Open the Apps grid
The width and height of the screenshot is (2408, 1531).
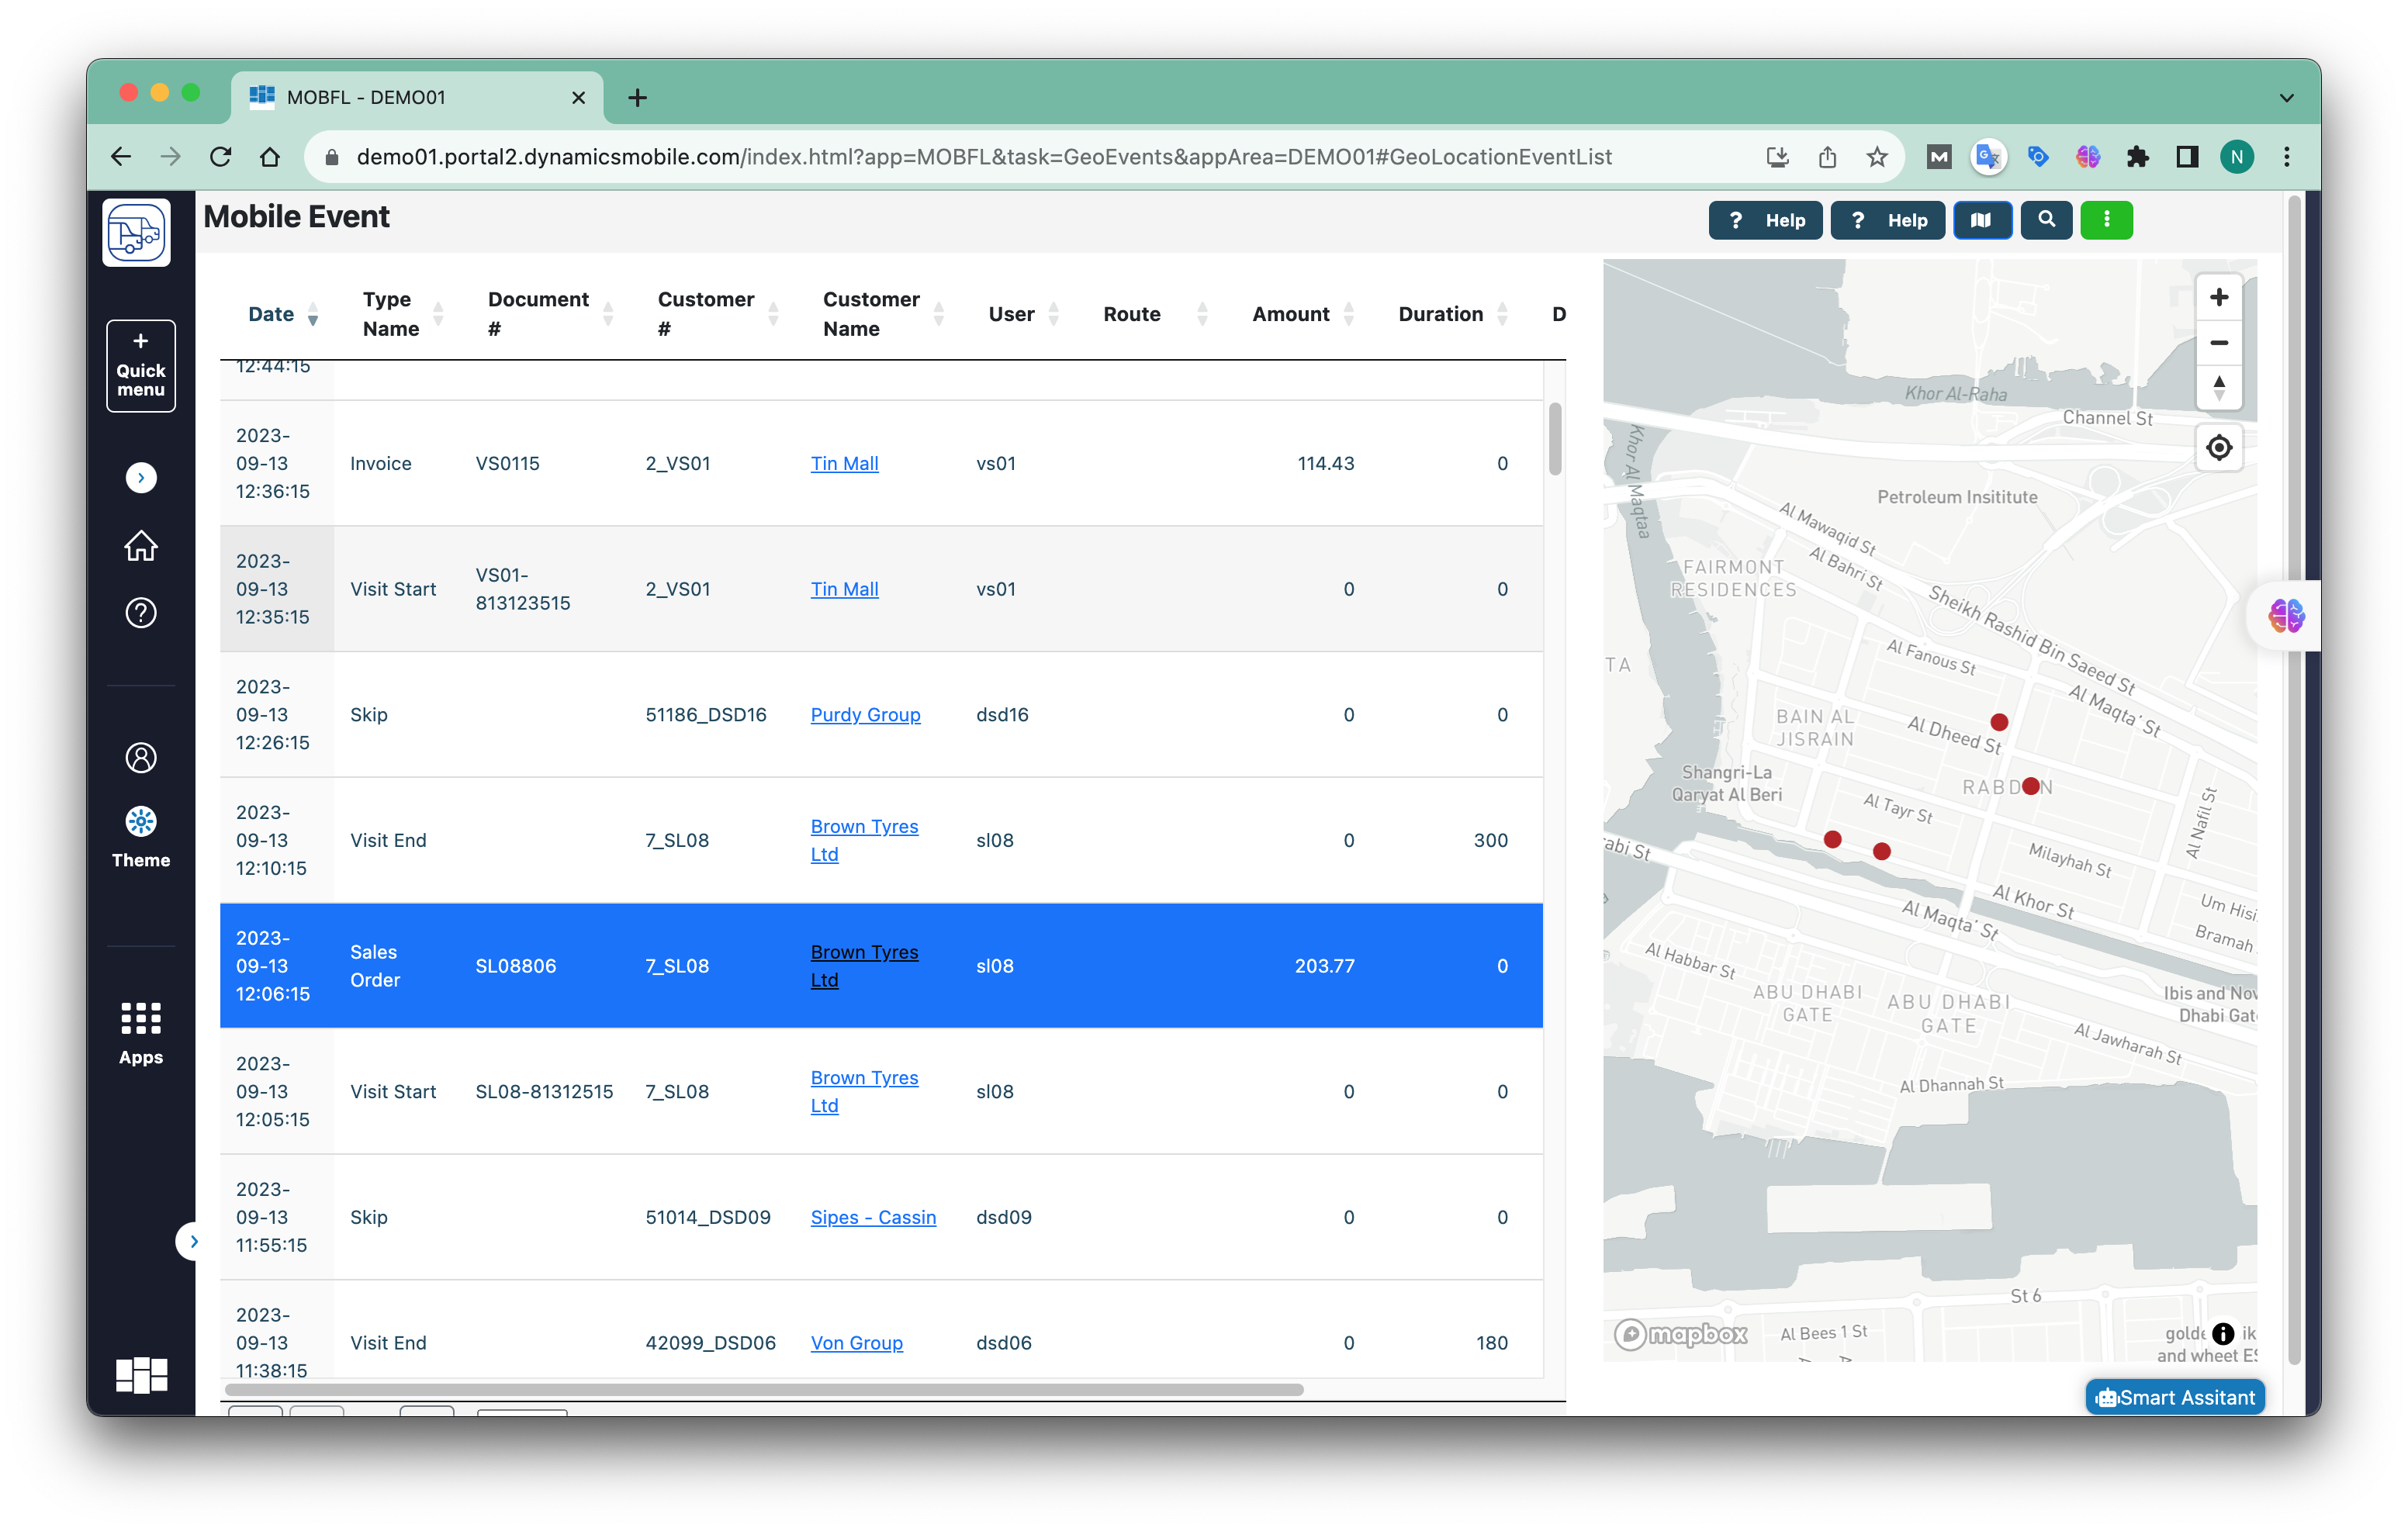pos(141,1034)
